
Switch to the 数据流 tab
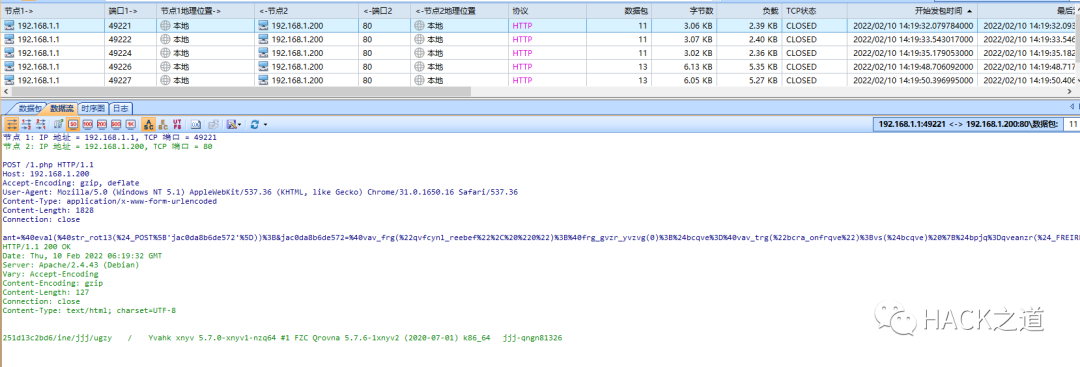[61, 108]
